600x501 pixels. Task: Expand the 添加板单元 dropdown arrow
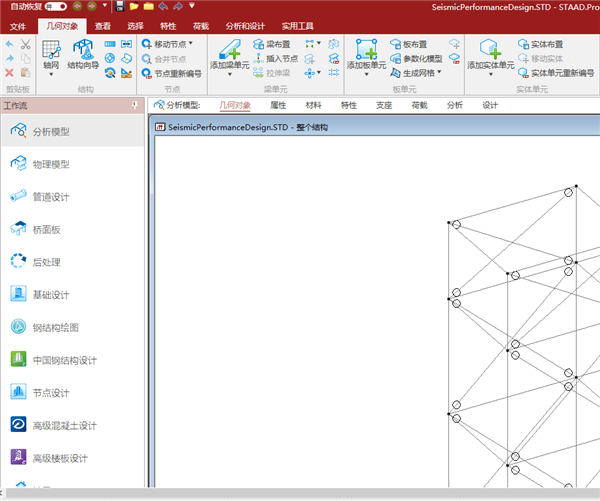tap(366, 75)
